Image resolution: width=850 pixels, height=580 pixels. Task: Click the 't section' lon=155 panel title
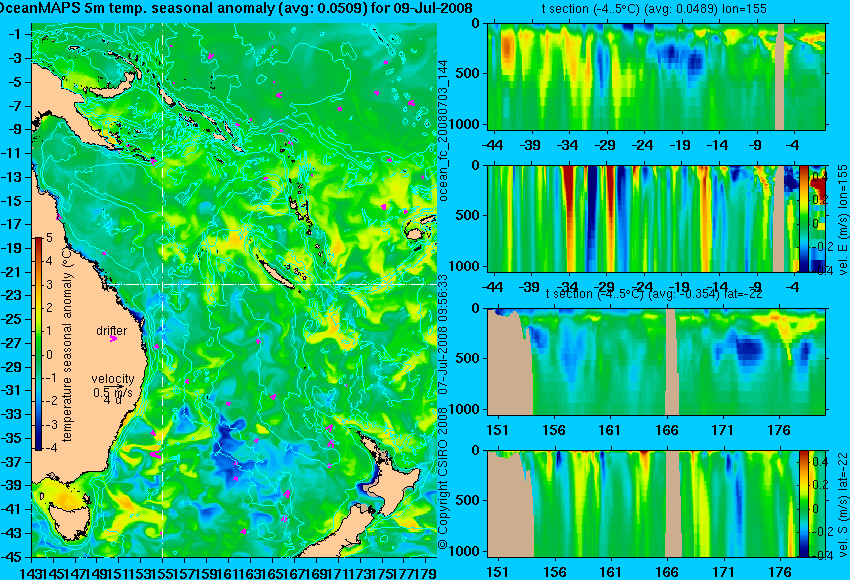pos(654,9)
